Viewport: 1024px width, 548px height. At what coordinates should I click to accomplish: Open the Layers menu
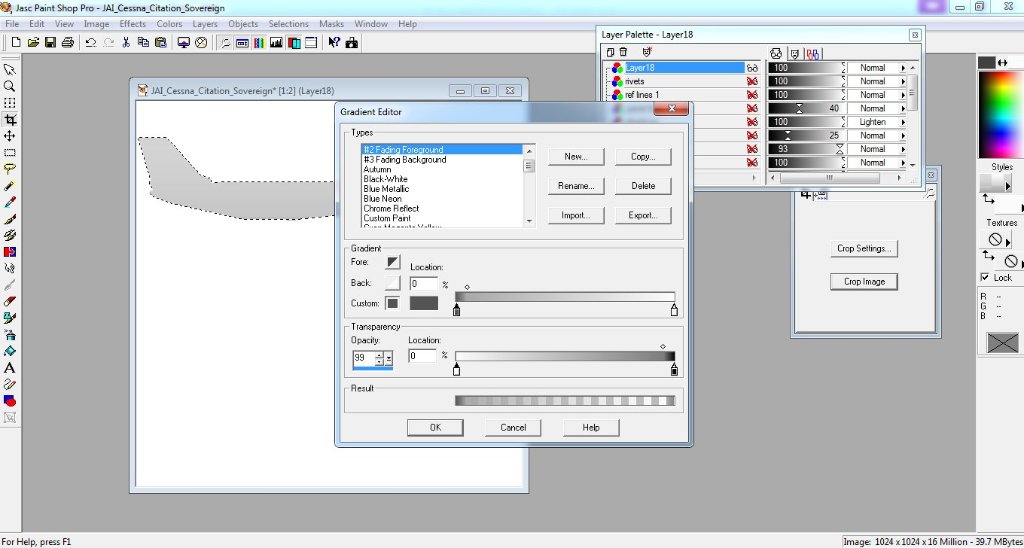pos(204,24)
